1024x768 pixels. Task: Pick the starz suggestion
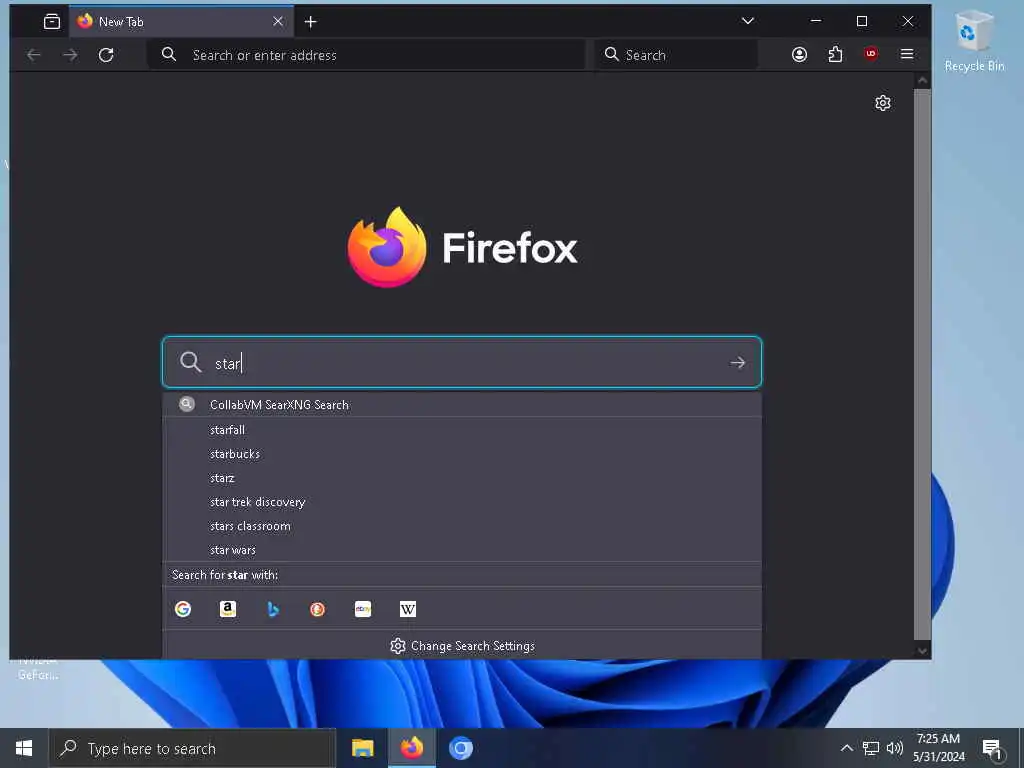coord(462,478)
